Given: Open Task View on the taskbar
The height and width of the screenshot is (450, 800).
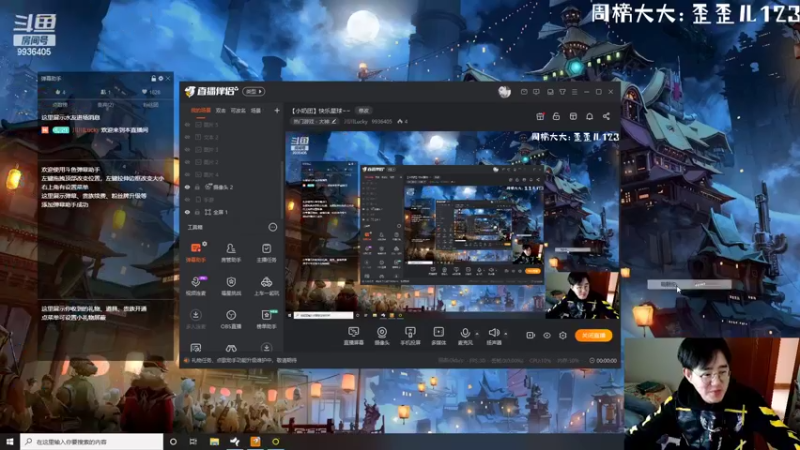Looking at the screenshot, I should [193, 441].
